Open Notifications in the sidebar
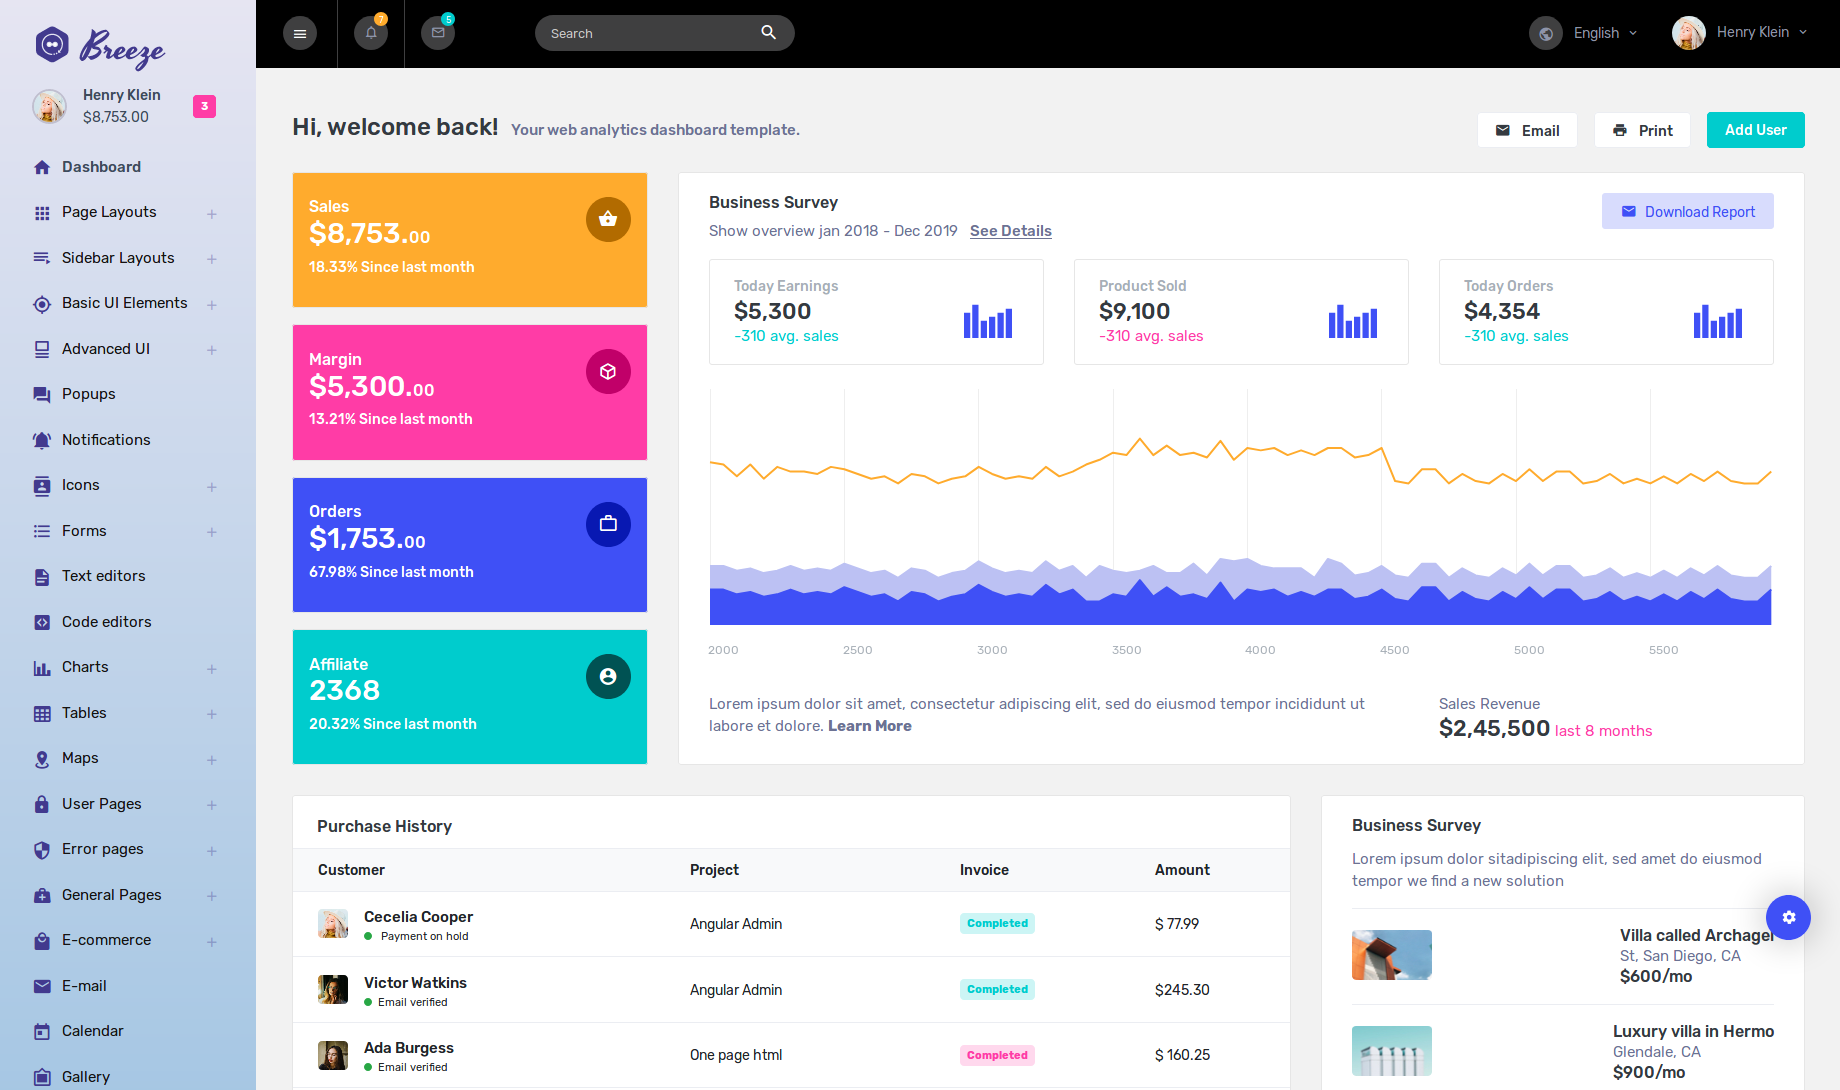 click(x=106, y=440)
